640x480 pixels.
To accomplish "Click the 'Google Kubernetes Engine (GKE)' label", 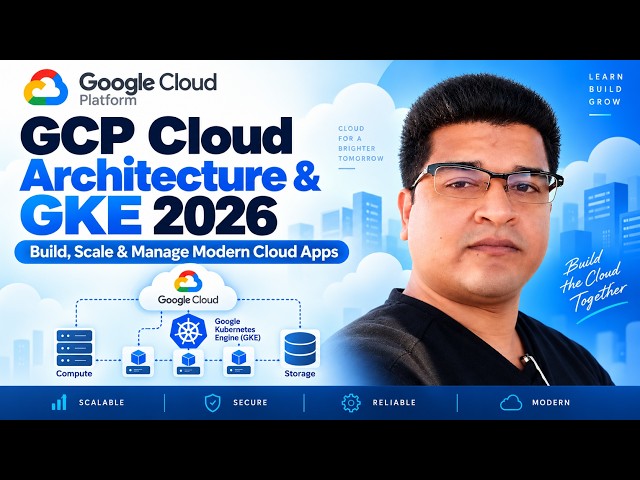I will coord(238,329).
